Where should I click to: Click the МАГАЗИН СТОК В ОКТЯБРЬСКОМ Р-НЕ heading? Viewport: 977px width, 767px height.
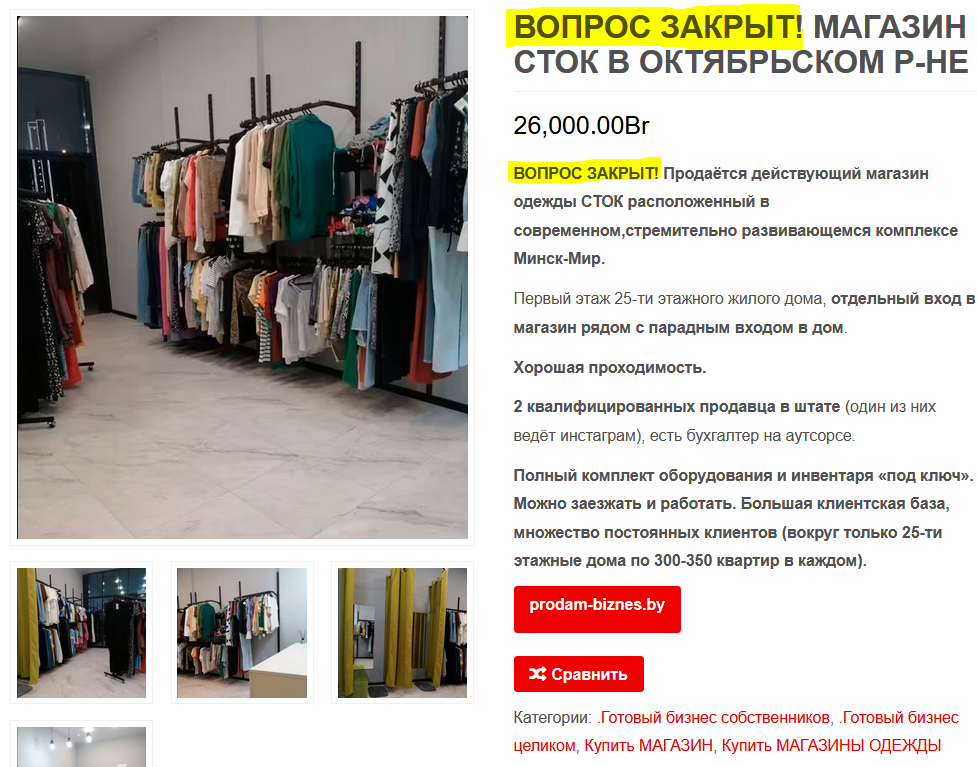741,44
